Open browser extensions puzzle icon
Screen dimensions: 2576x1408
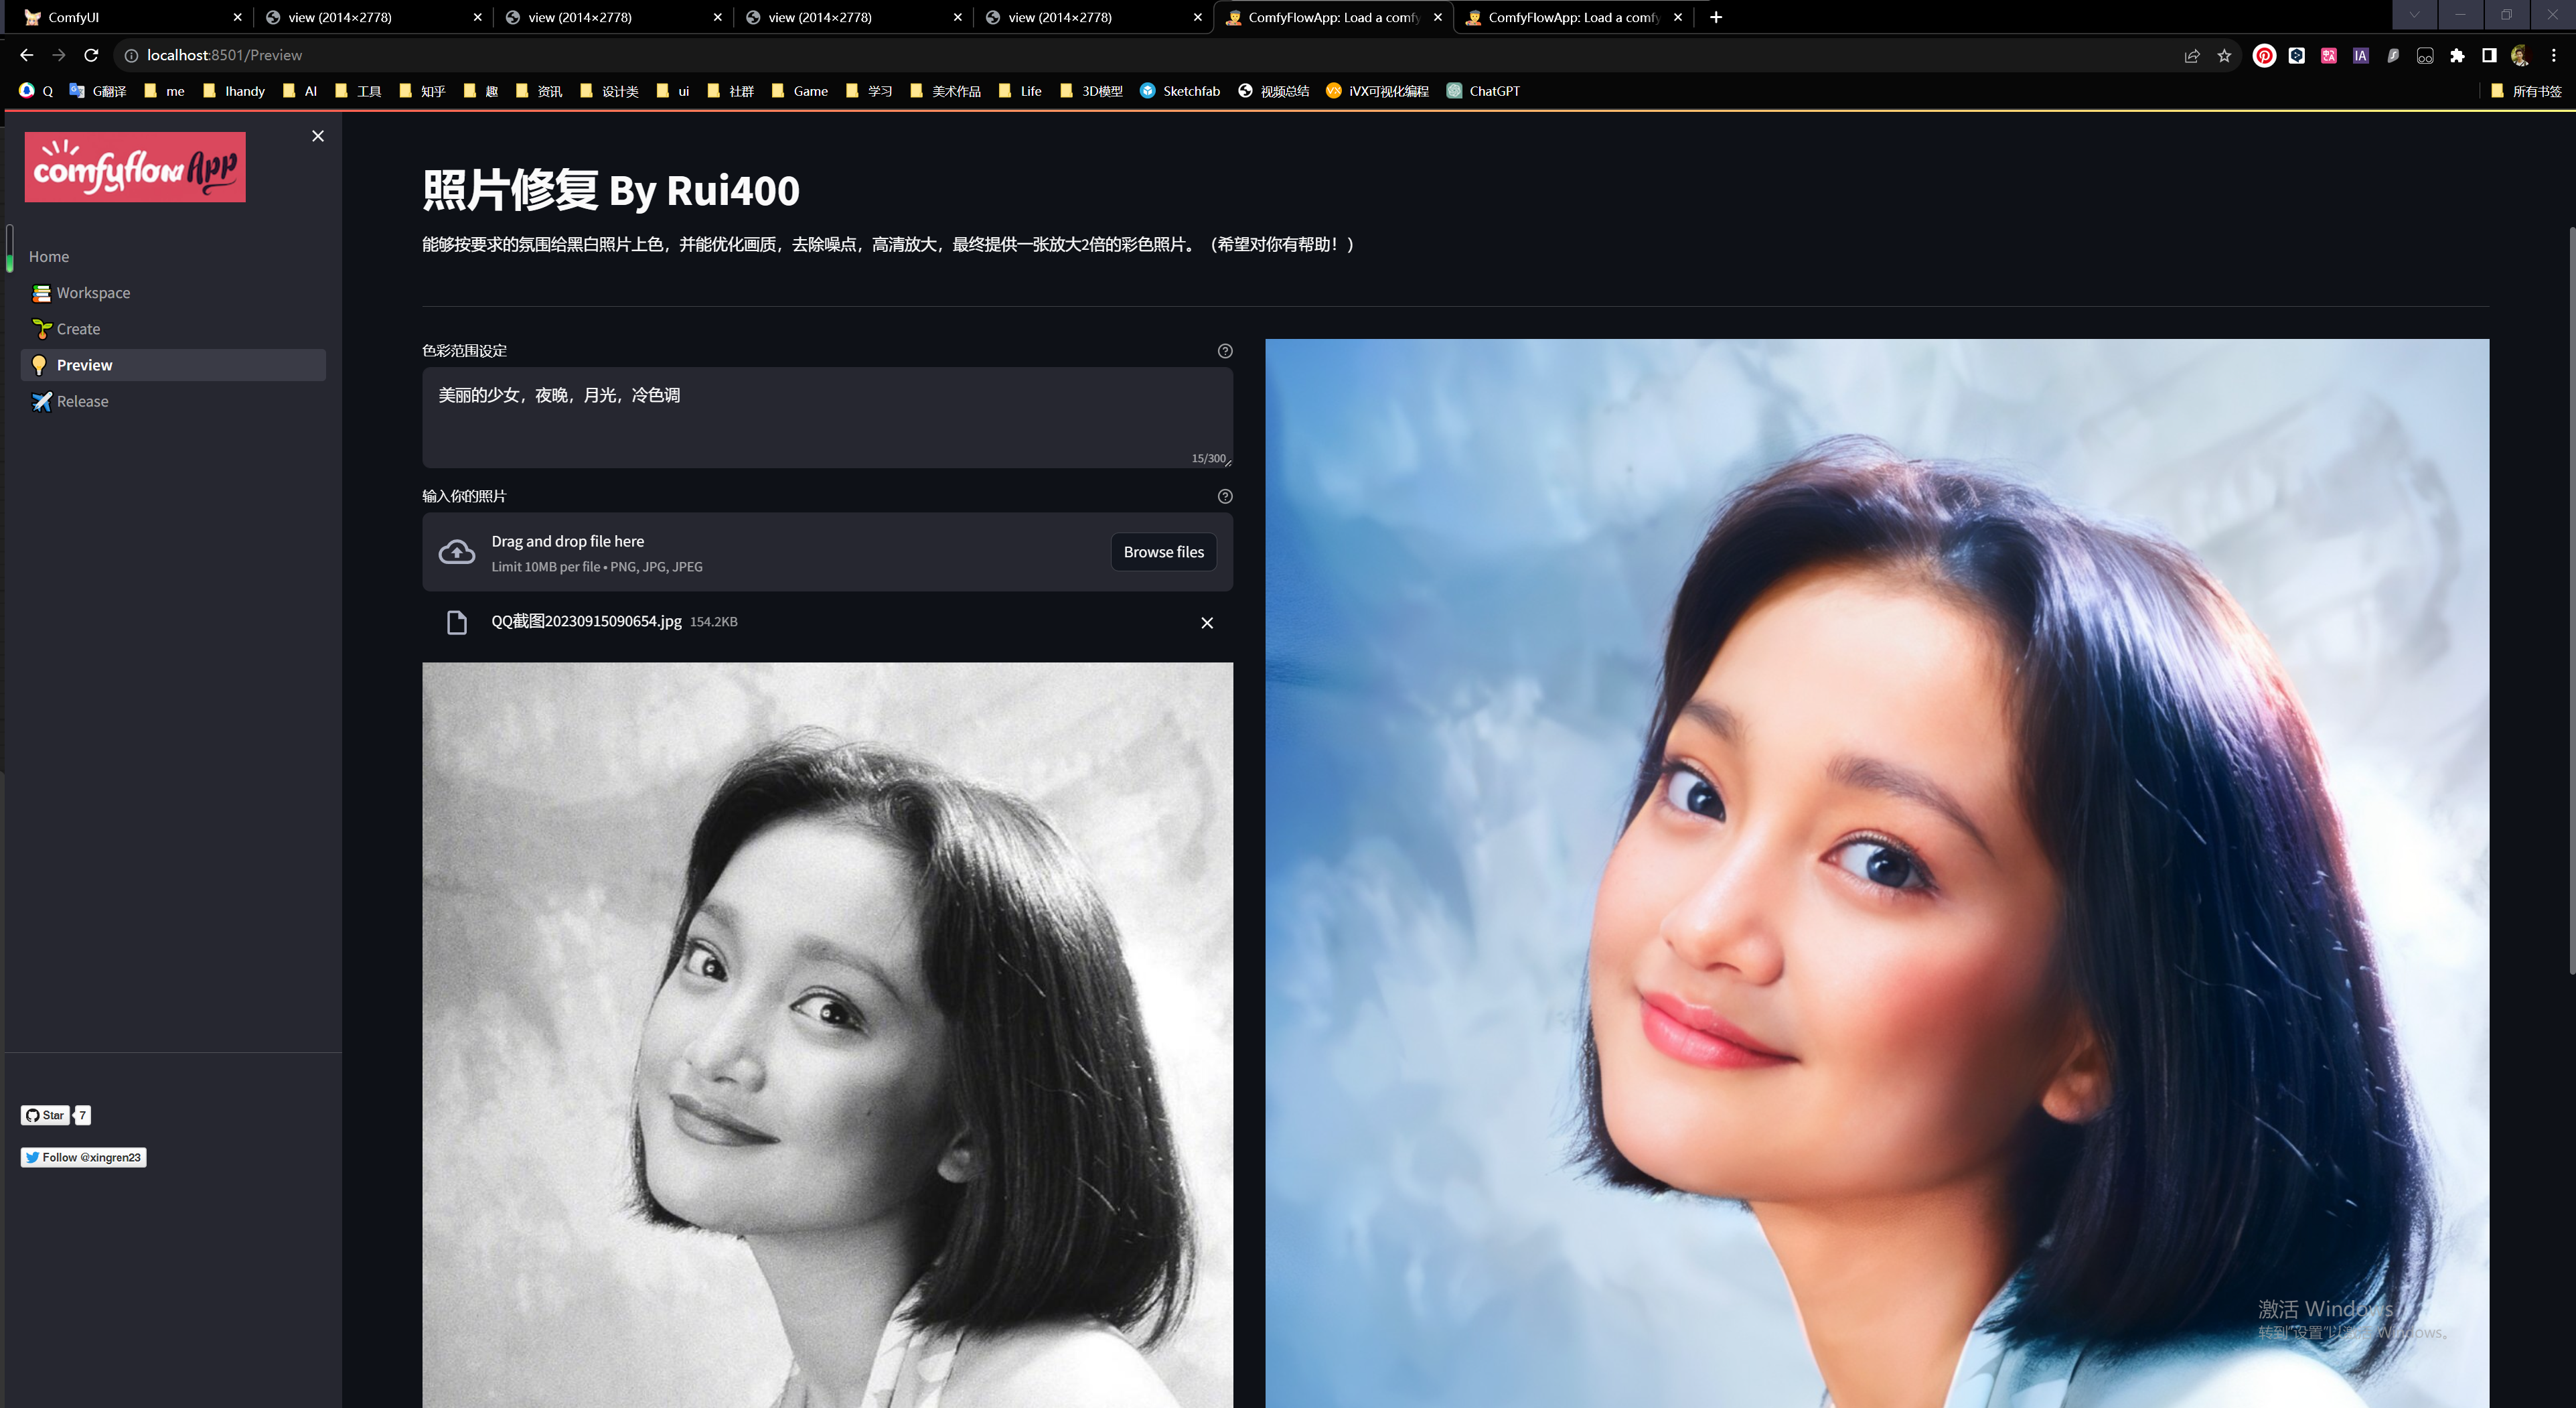2457,56
